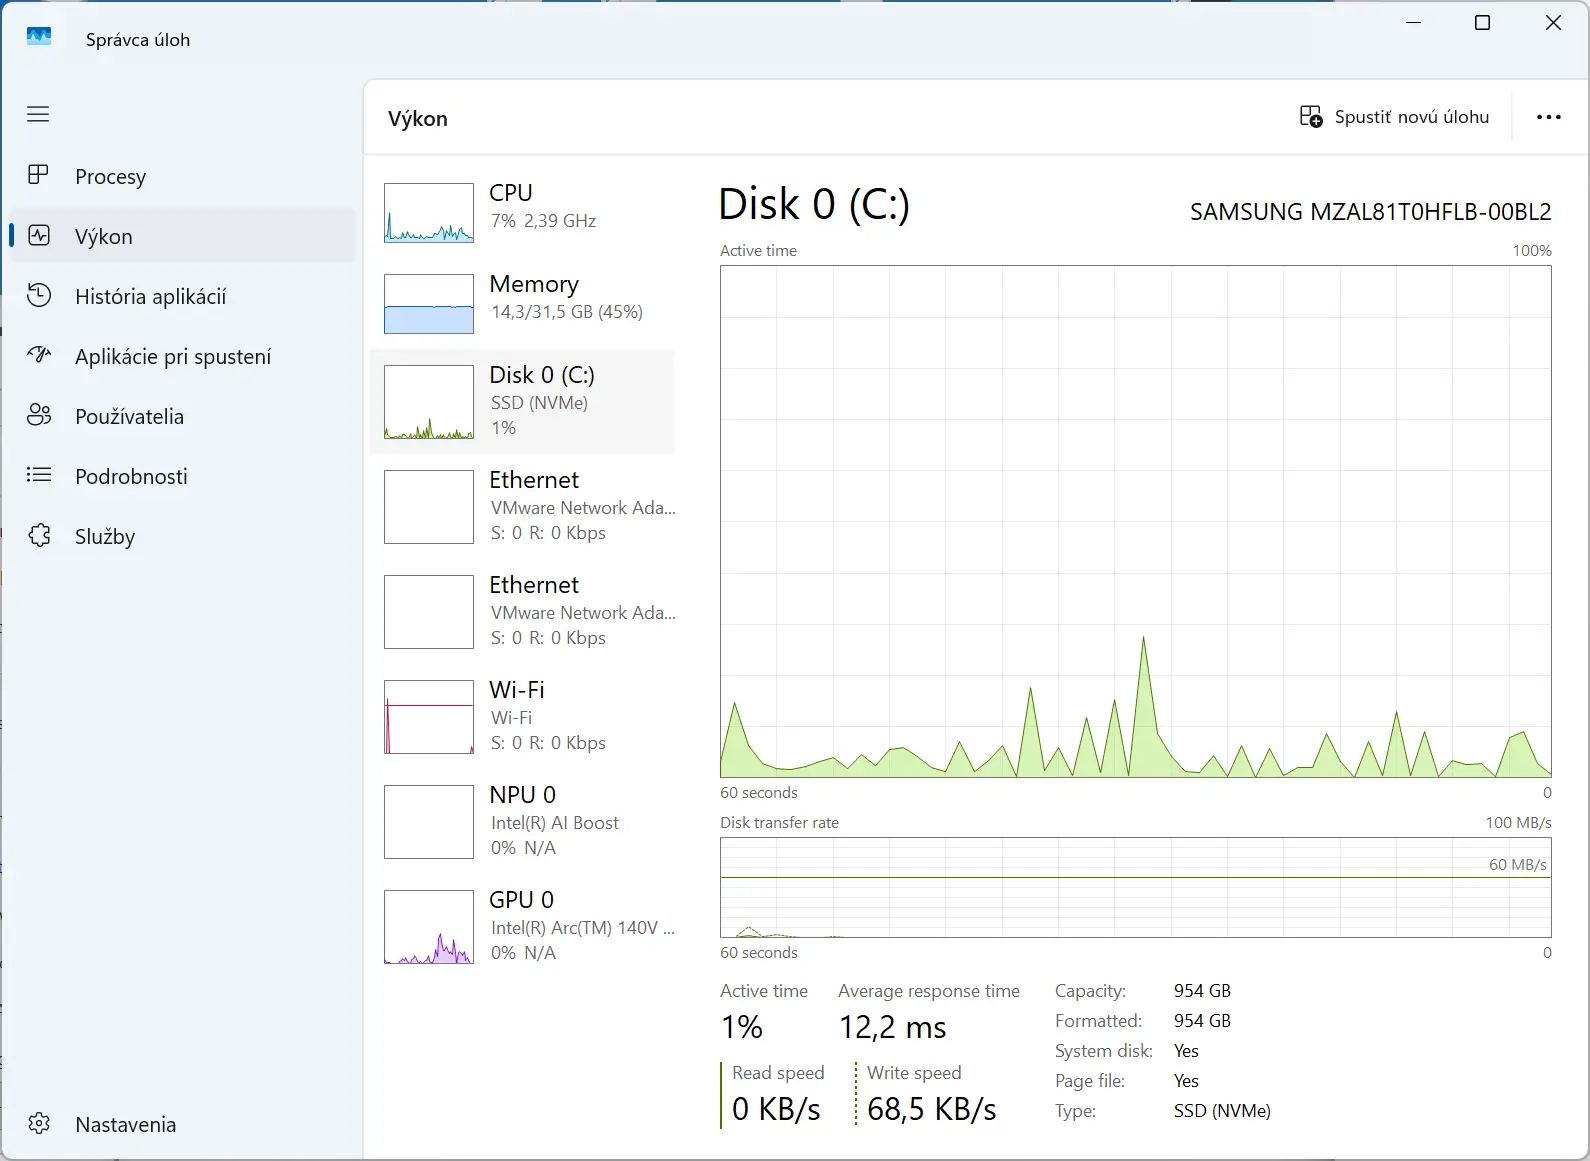Click the Disk active time graph
The width and height of the screenshot is (1590, 1161).
[1136, 522]
